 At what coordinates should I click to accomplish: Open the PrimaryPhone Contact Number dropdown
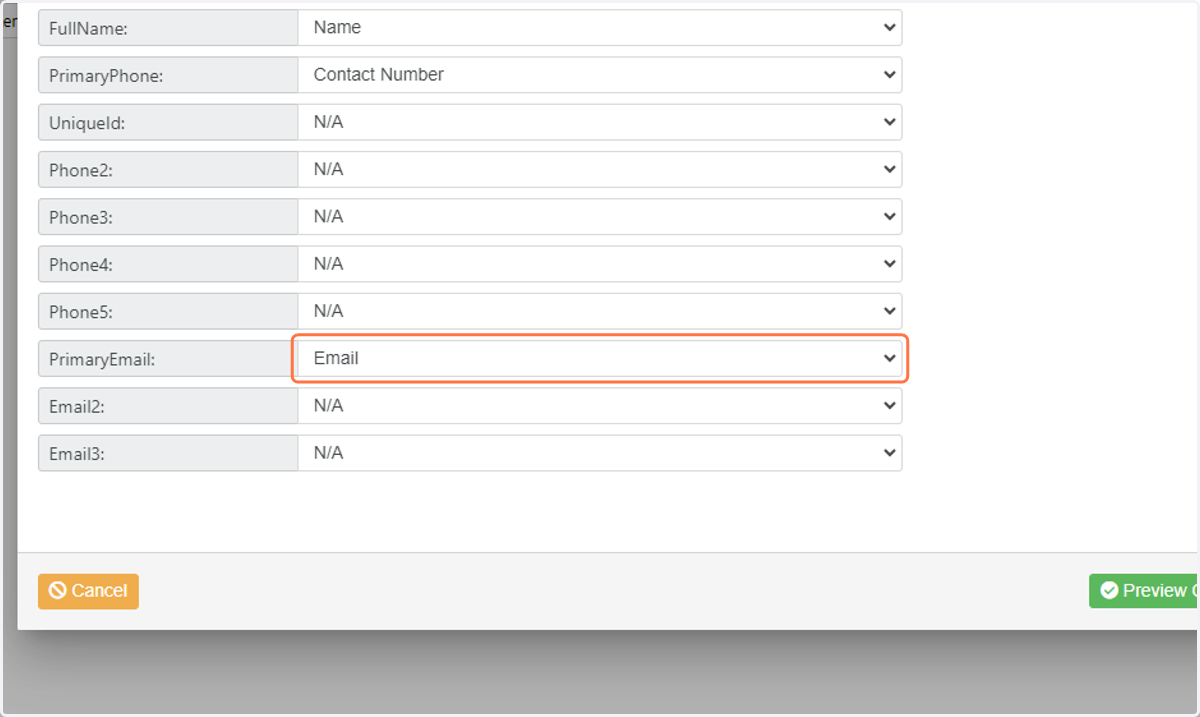click(x=600, y=75)
